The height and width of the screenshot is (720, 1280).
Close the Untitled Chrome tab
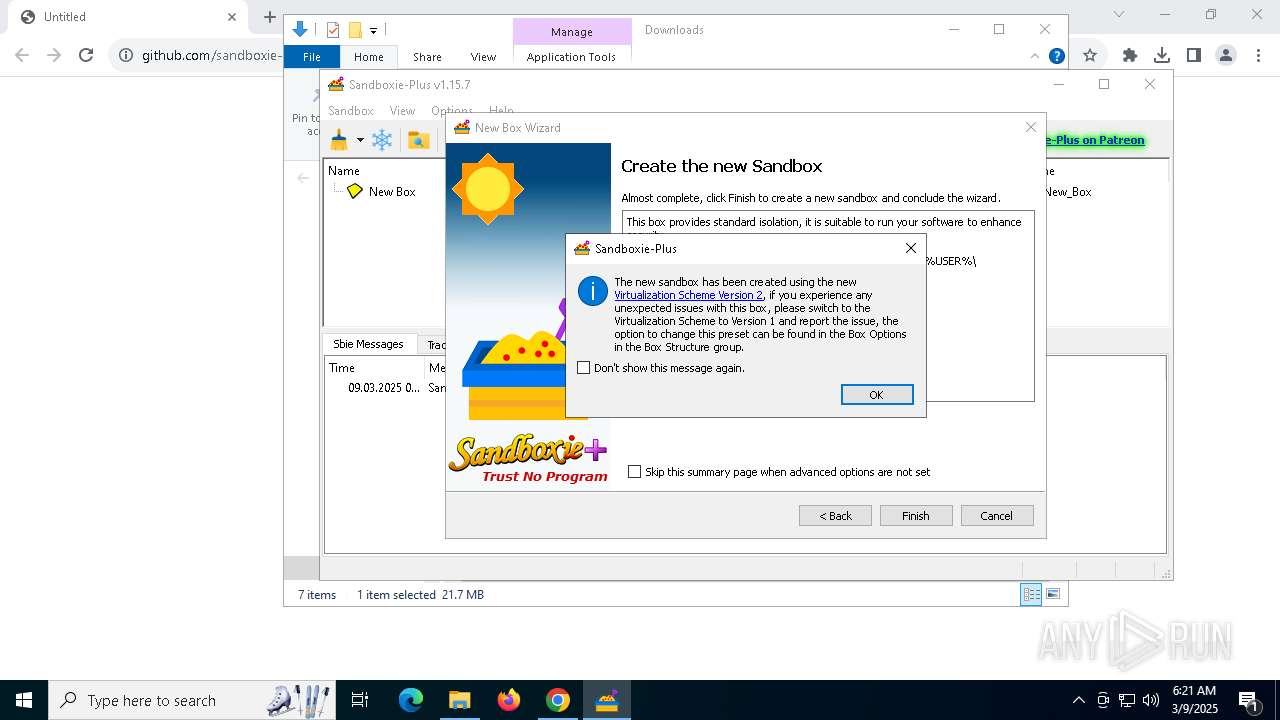click(x=232, y=17)
